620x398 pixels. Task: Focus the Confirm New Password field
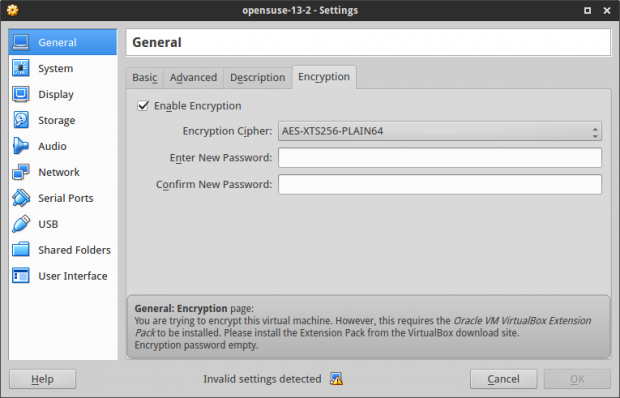440,184
